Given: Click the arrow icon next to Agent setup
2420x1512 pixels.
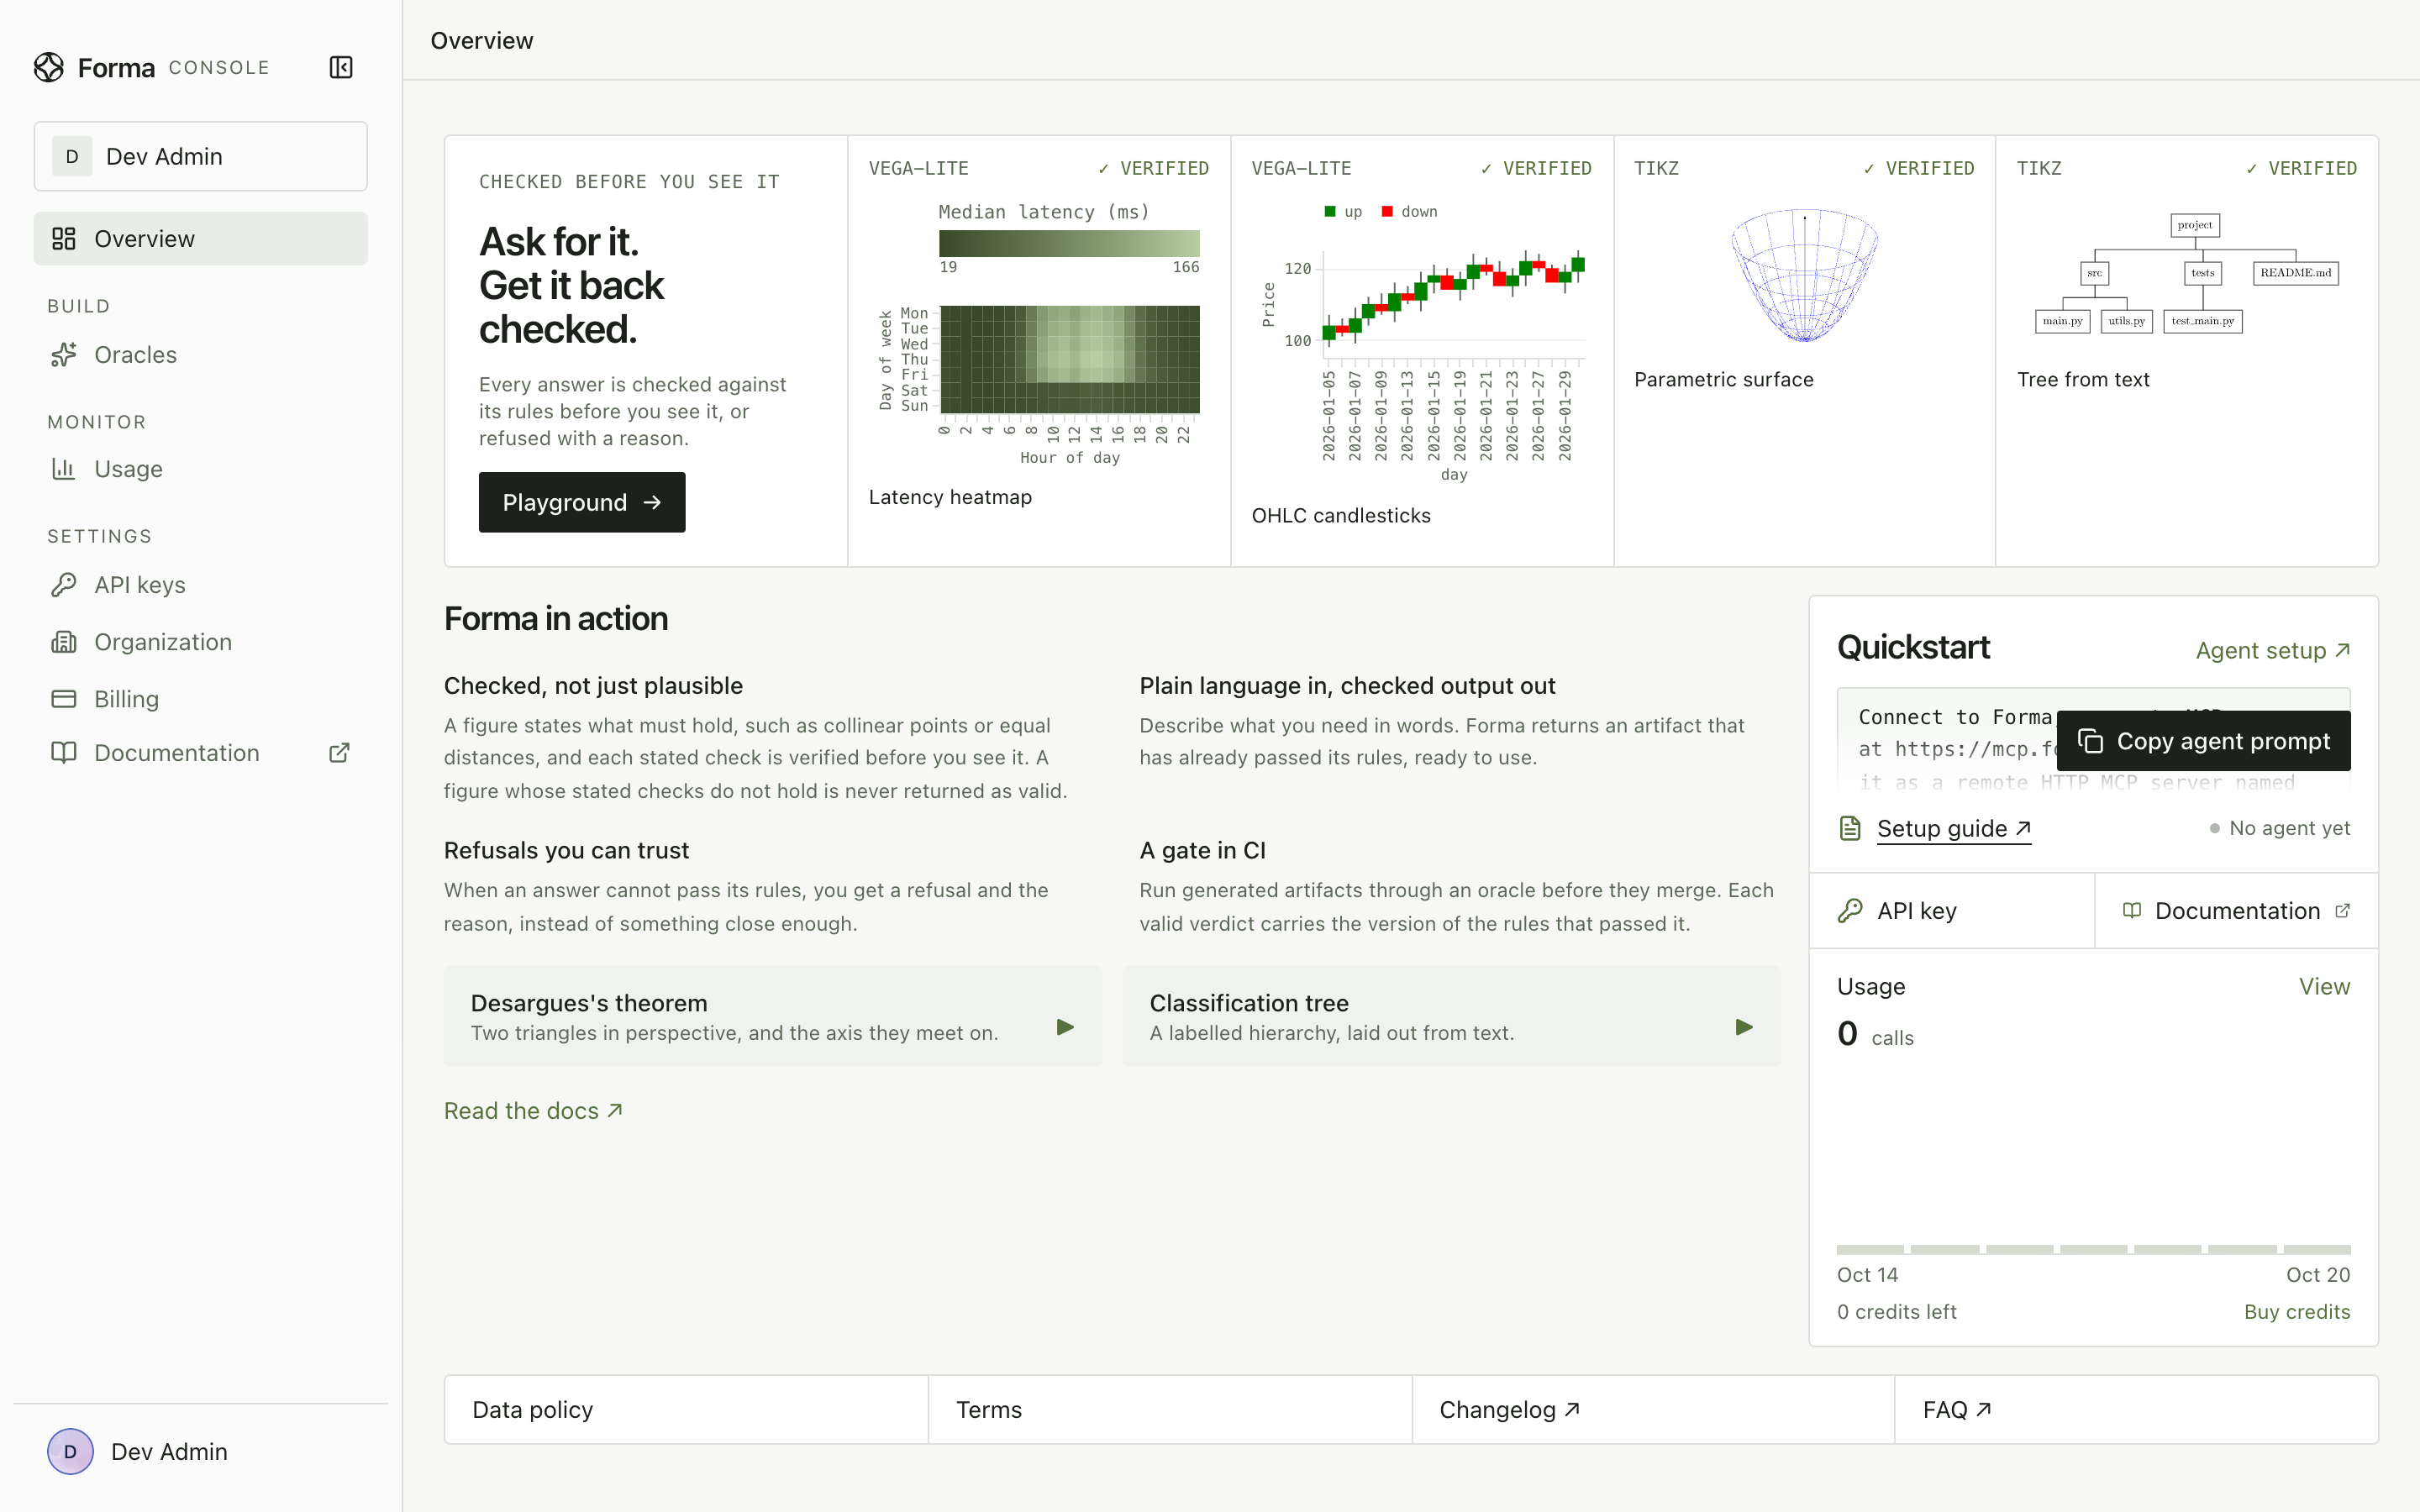Looking at the screenshot, I should tap(2342, 650).
